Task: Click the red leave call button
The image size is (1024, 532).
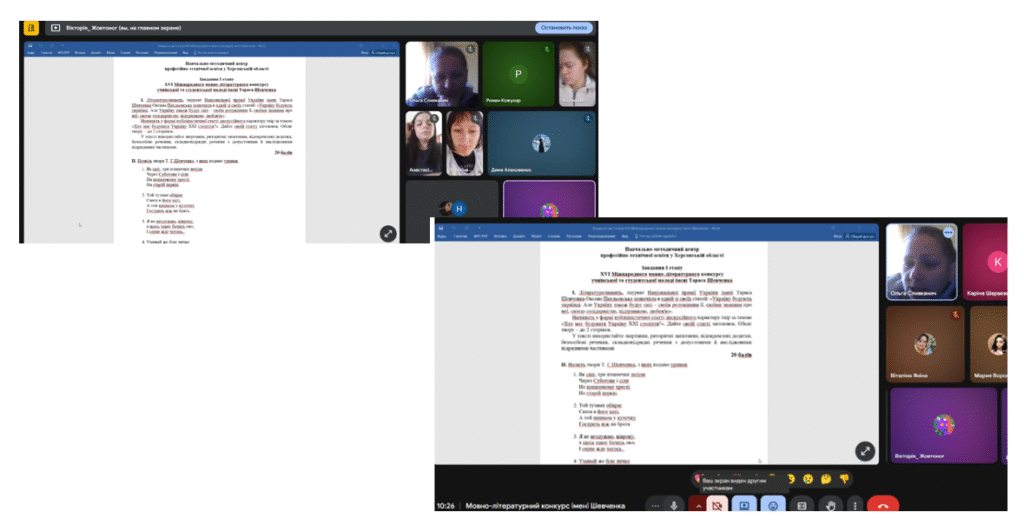Action: point(882,505)
